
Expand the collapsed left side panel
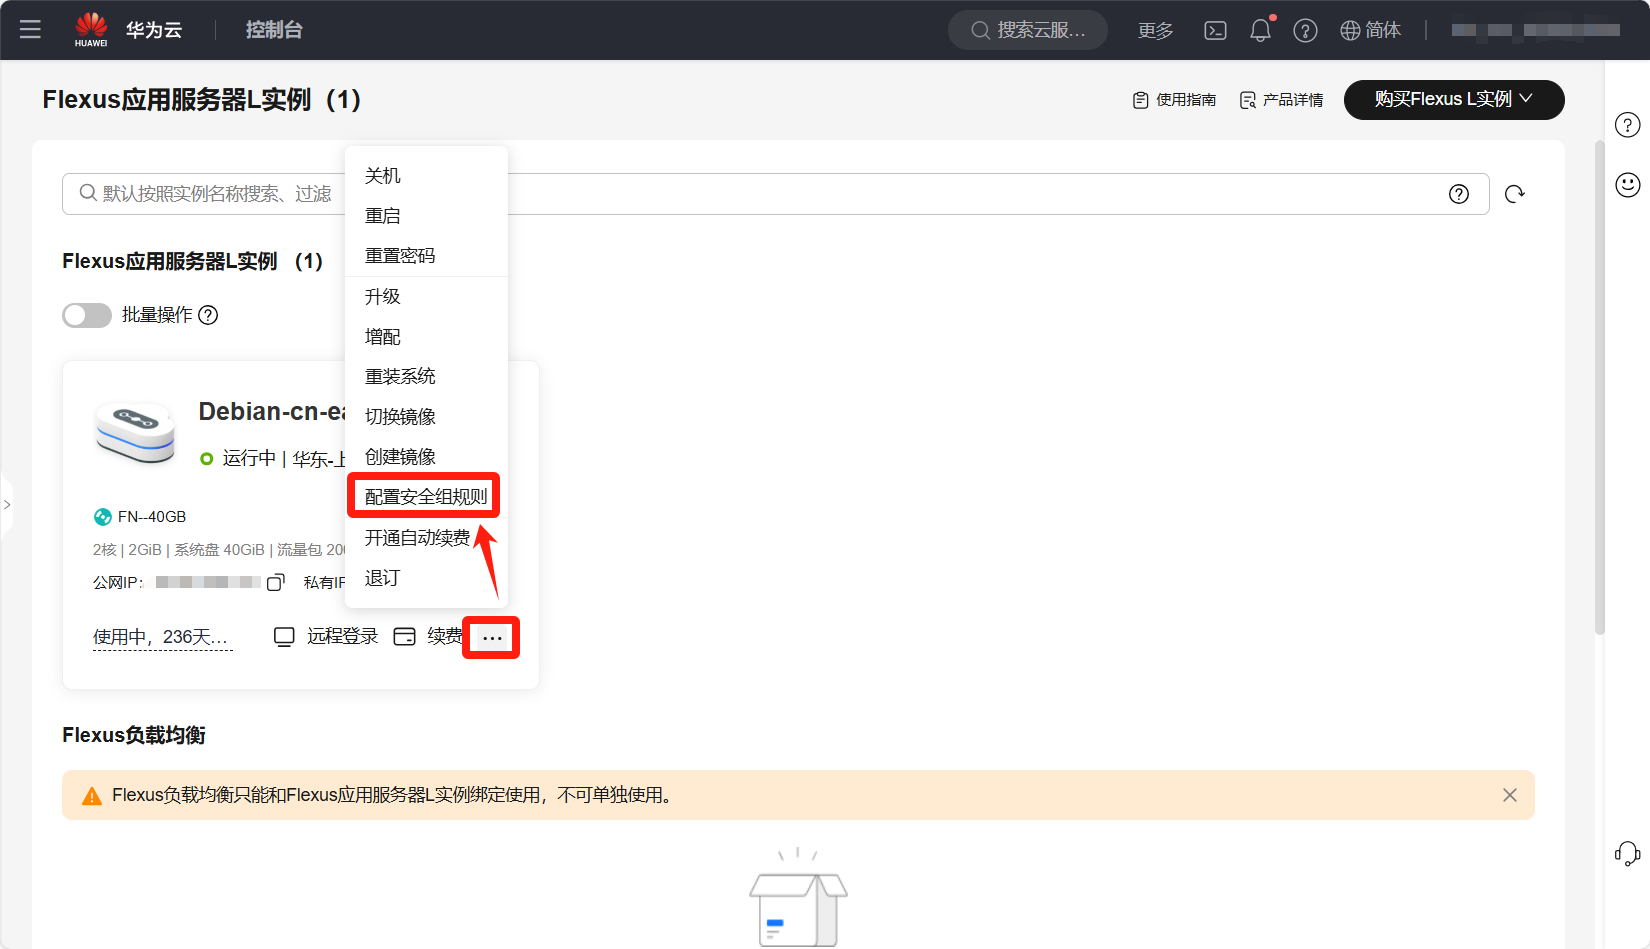[7, 505]
